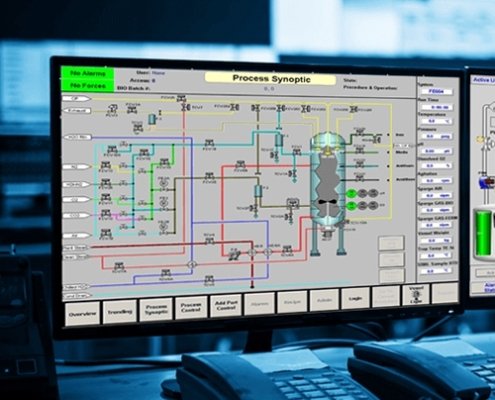This screenshot has height=400, width=495.
Task: Open the Process Synoptic navigation button
Action: click(156, 309)
